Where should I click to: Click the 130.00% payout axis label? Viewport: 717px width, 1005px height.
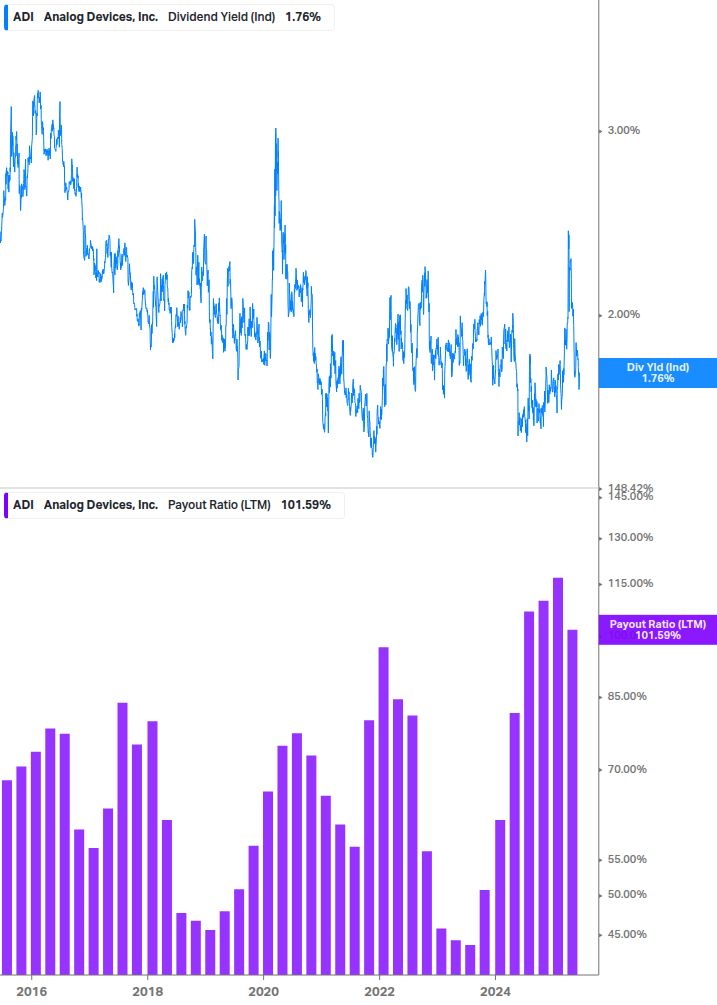(630, 537)
